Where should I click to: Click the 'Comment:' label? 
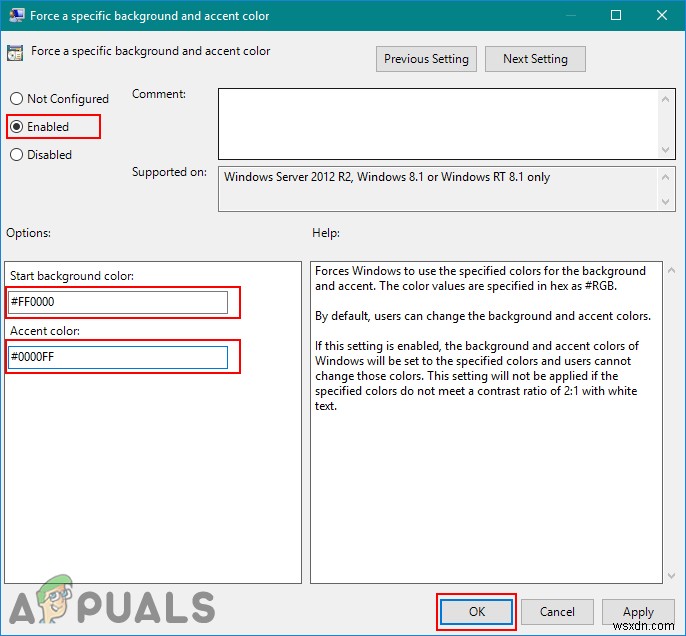pyautogui.click(x=159, y=94)
